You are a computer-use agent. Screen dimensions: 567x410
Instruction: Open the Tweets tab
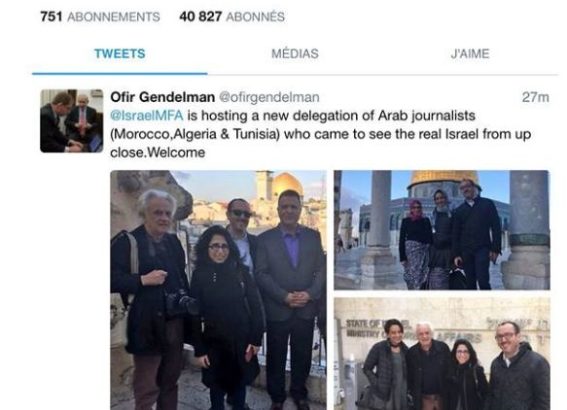[x=120, y=54]
